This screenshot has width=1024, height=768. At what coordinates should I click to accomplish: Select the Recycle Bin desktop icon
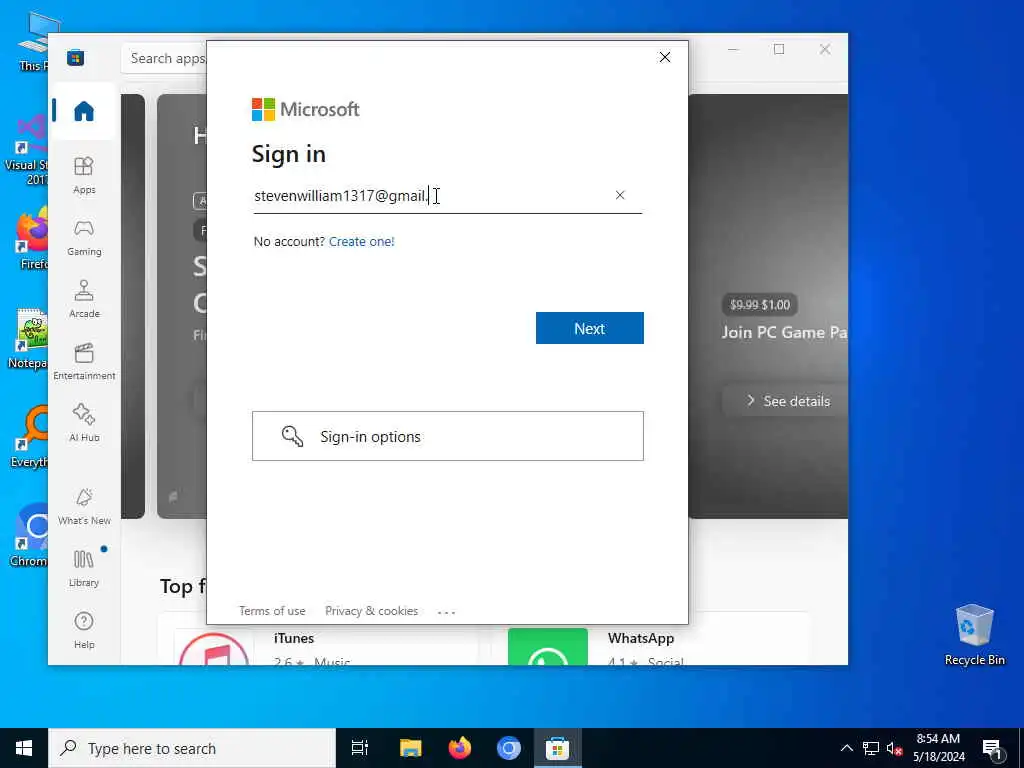coord(974,635)
